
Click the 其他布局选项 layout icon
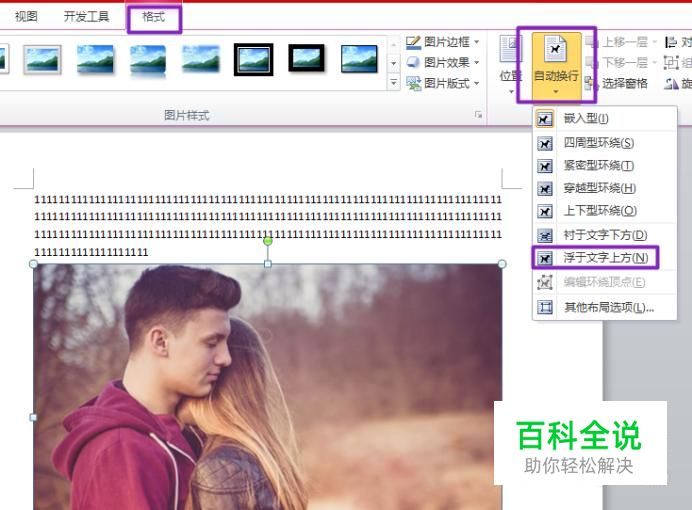(x=545, y=307)
